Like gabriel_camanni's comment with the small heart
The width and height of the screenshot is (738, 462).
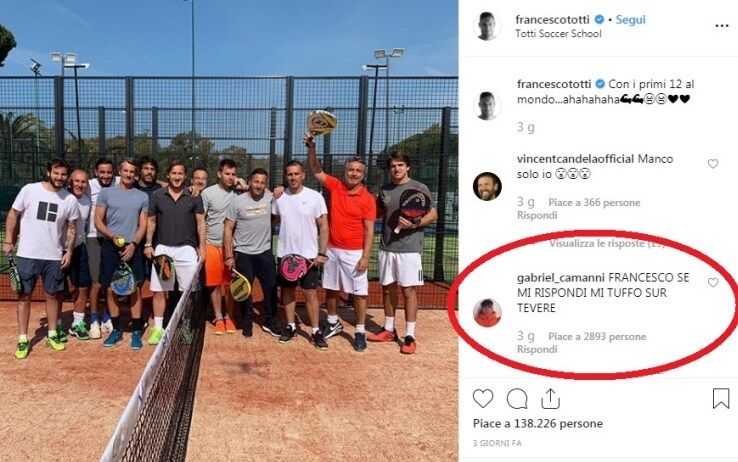pos(713,282)
